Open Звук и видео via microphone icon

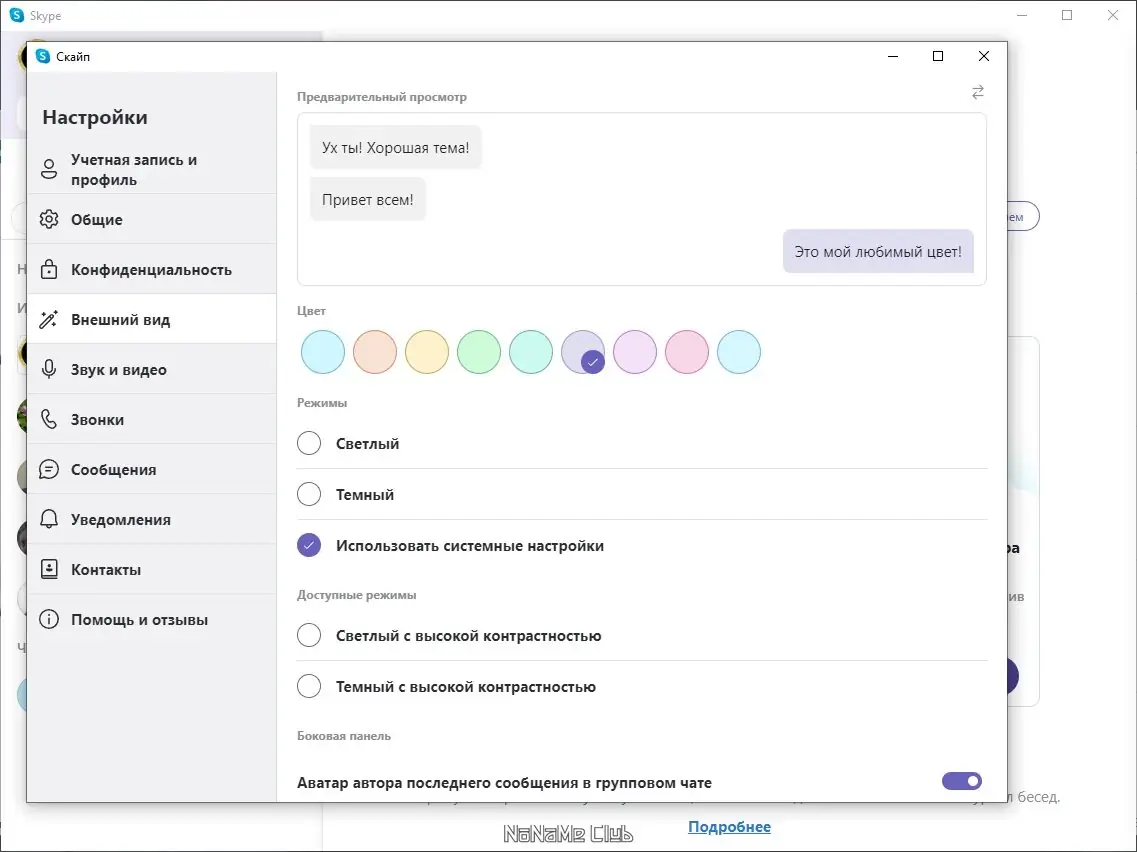click(48, 369)
